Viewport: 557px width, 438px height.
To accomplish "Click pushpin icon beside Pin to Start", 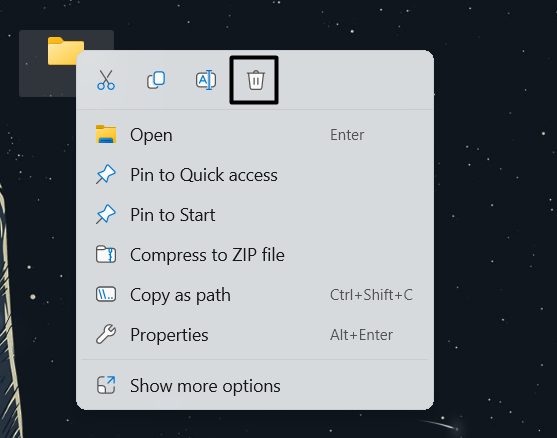I will click(106, 215).
